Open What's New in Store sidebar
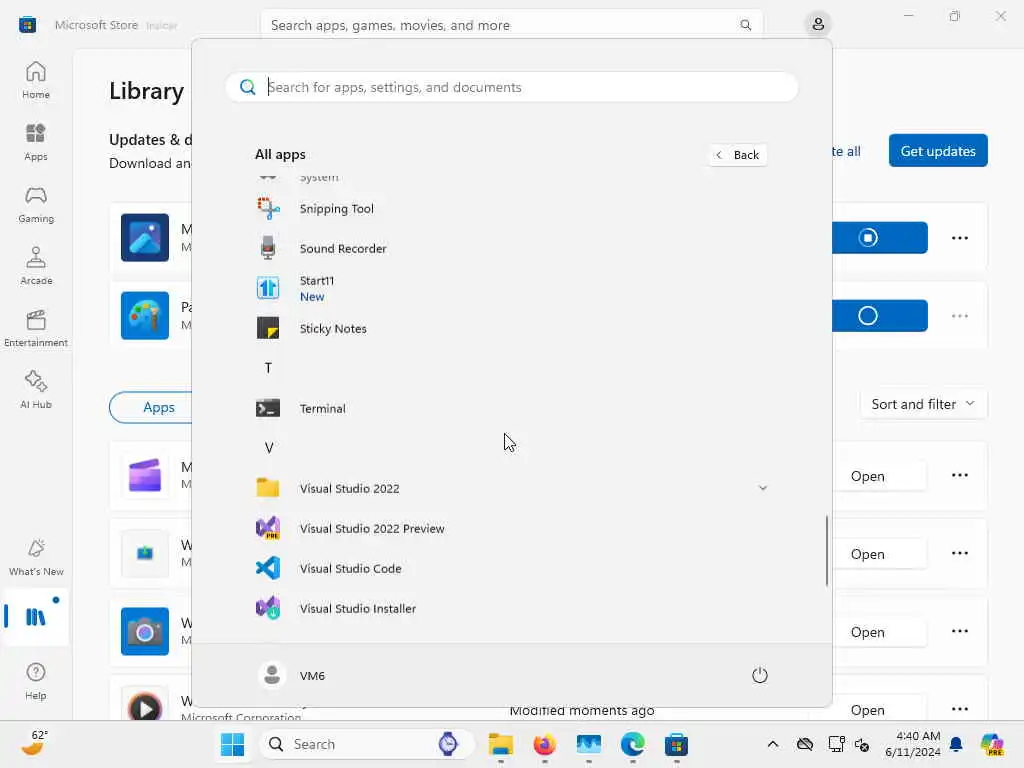 pos(36,557)
